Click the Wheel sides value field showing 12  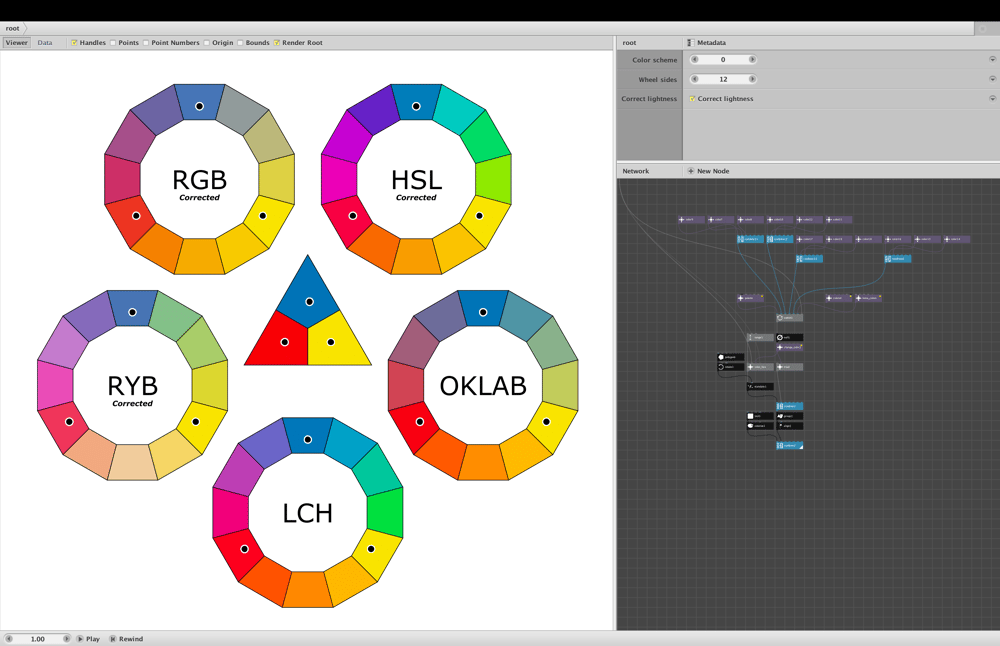click(723, 79)
